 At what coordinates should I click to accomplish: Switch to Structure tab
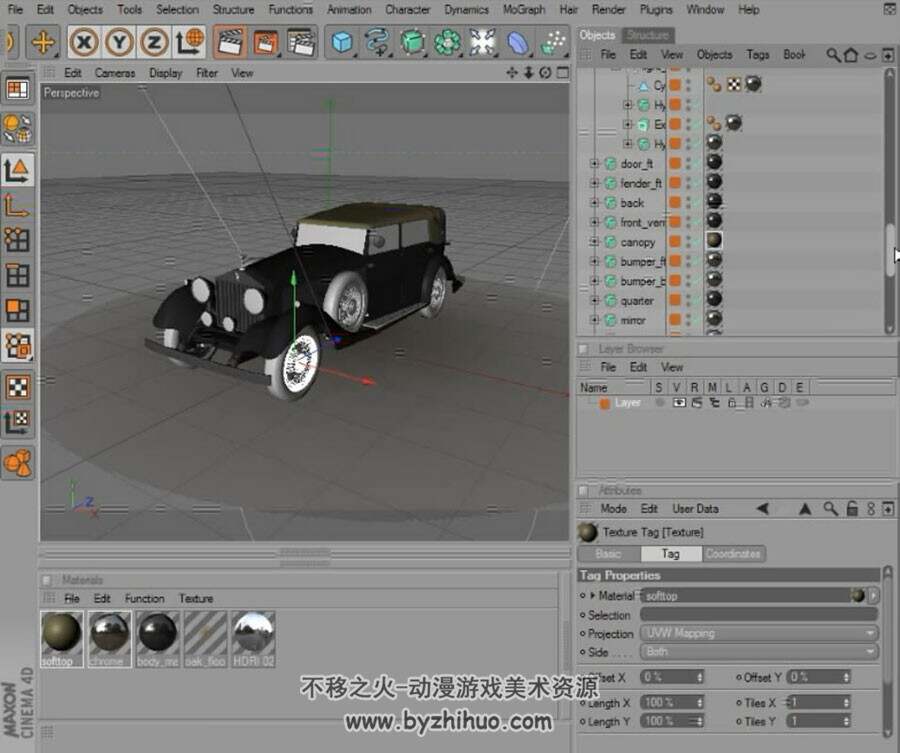(x=647, y=35)
